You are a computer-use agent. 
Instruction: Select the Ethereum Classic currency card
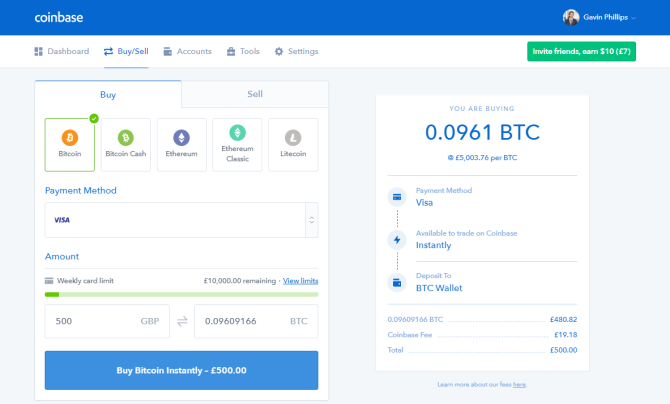click(x=237, y=145)
